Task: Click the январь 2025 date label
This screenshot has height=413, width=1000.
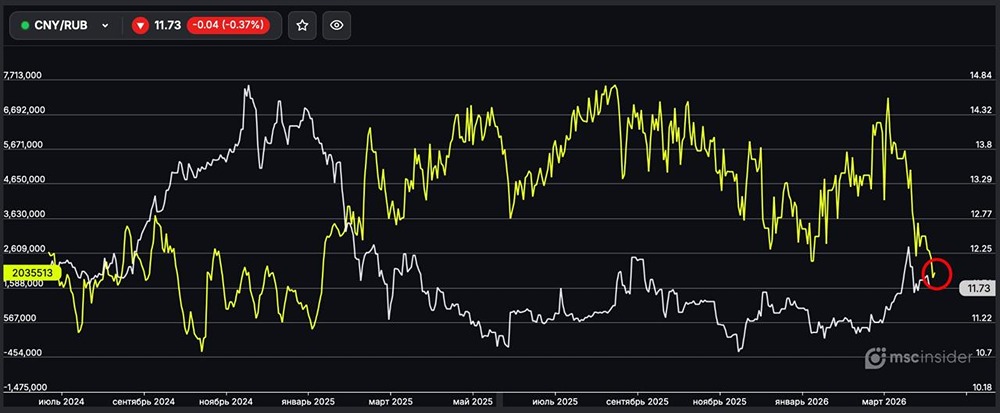Action: coord(308,402)
